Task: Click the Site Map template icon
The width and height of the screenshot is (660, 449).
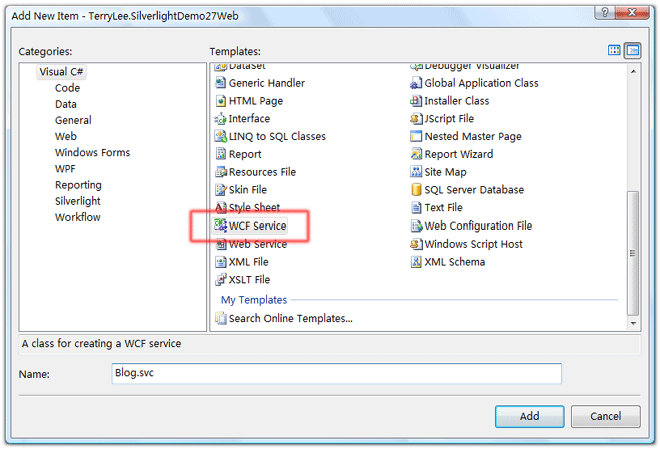Action: point(417,172)
